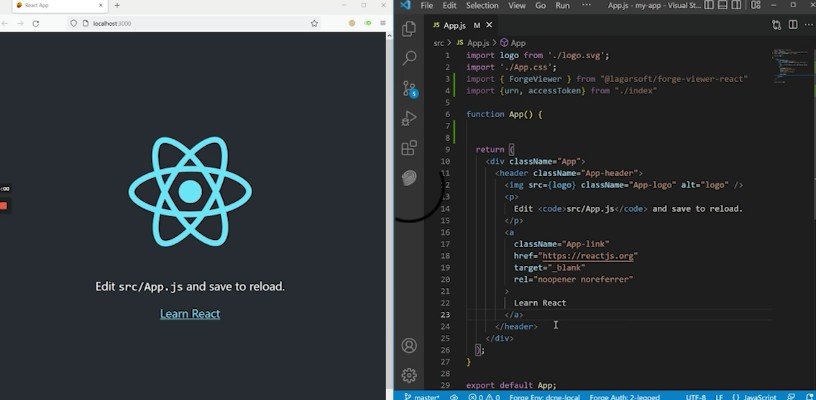Click the Learn React link in browser
Viewport: 816px width, 400px height.
tap(190, 314)
